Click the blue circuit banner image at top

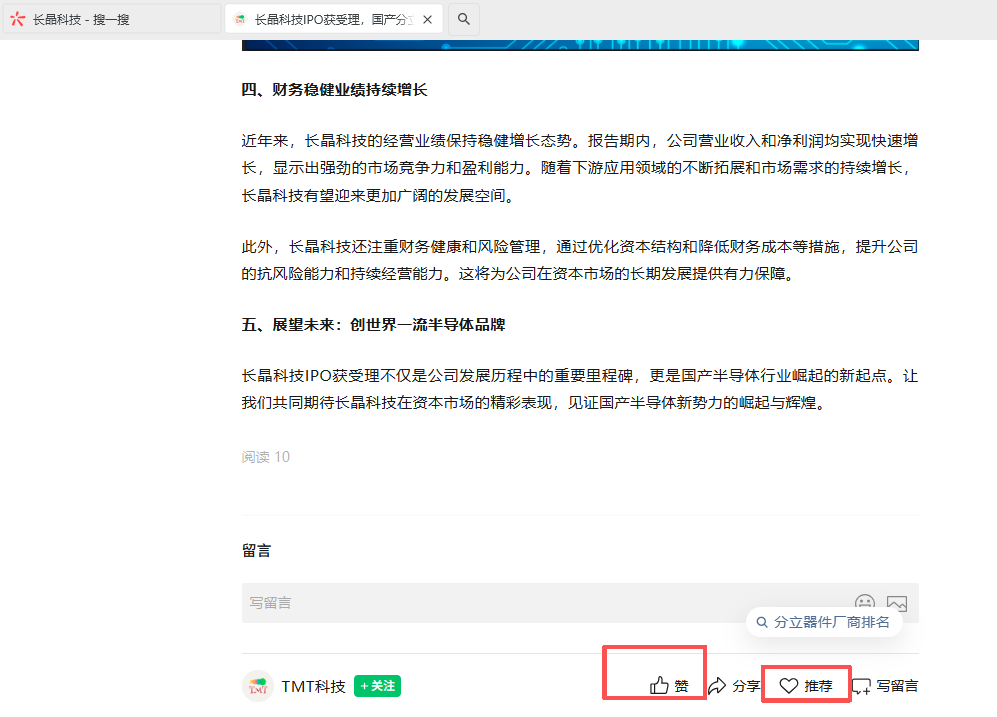pyautogui.click(x=580, y=45)
